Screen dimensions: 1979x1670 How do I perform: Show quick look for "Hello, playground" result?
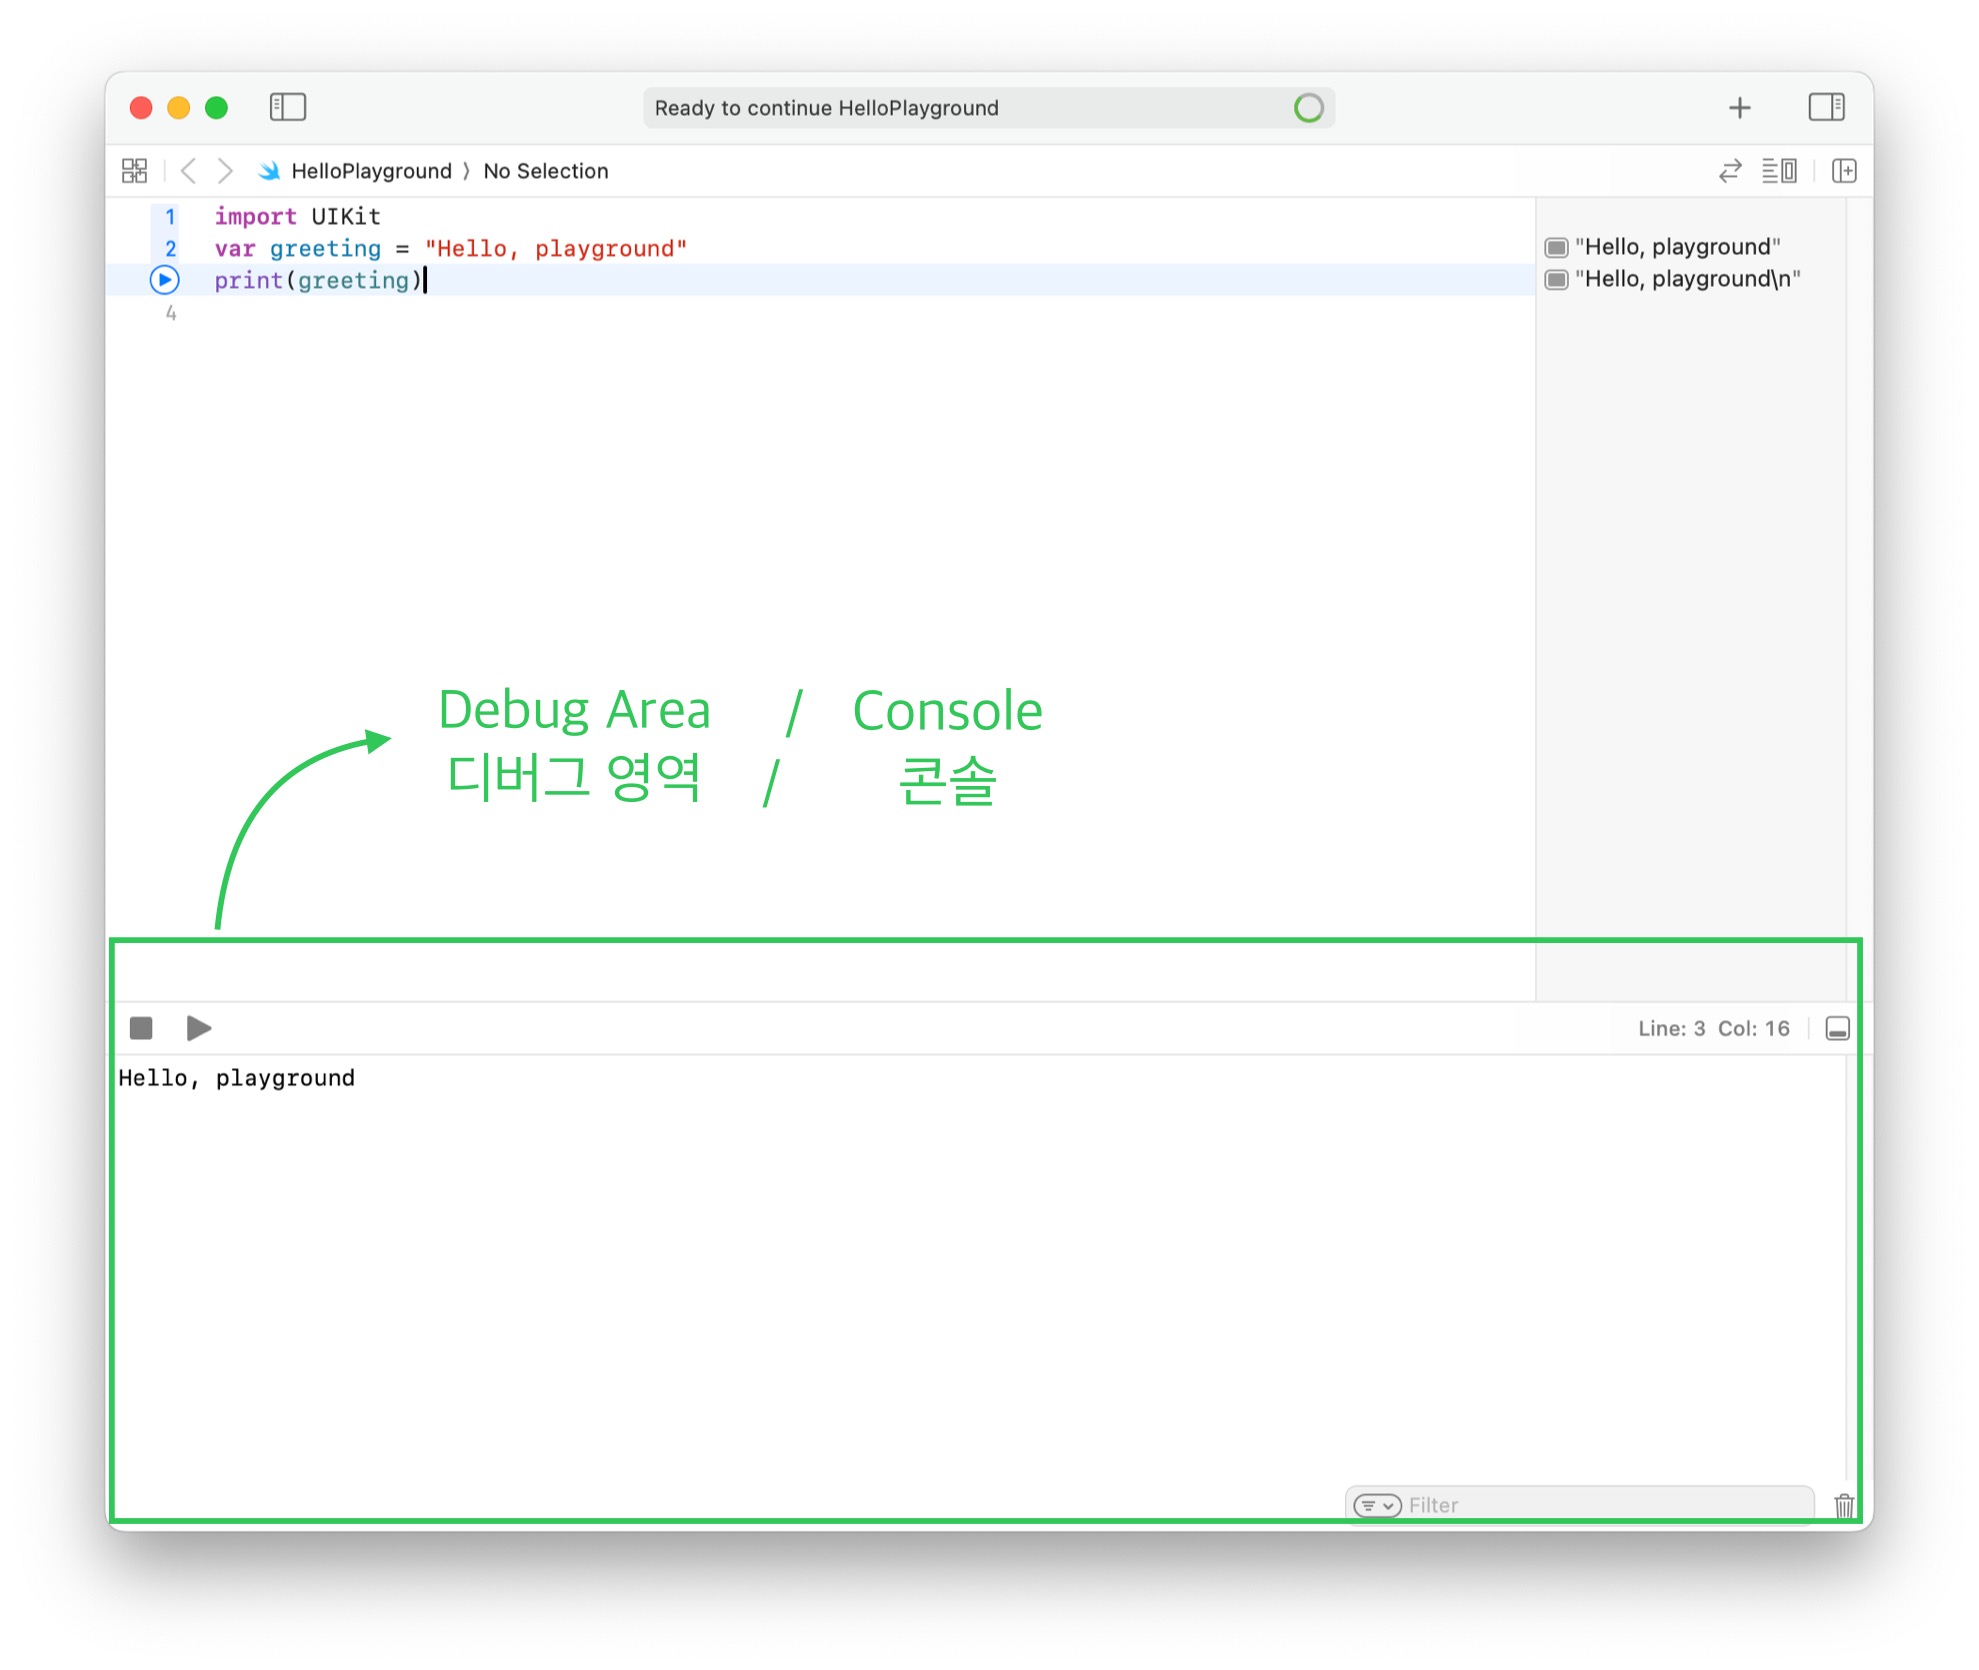1556,247
